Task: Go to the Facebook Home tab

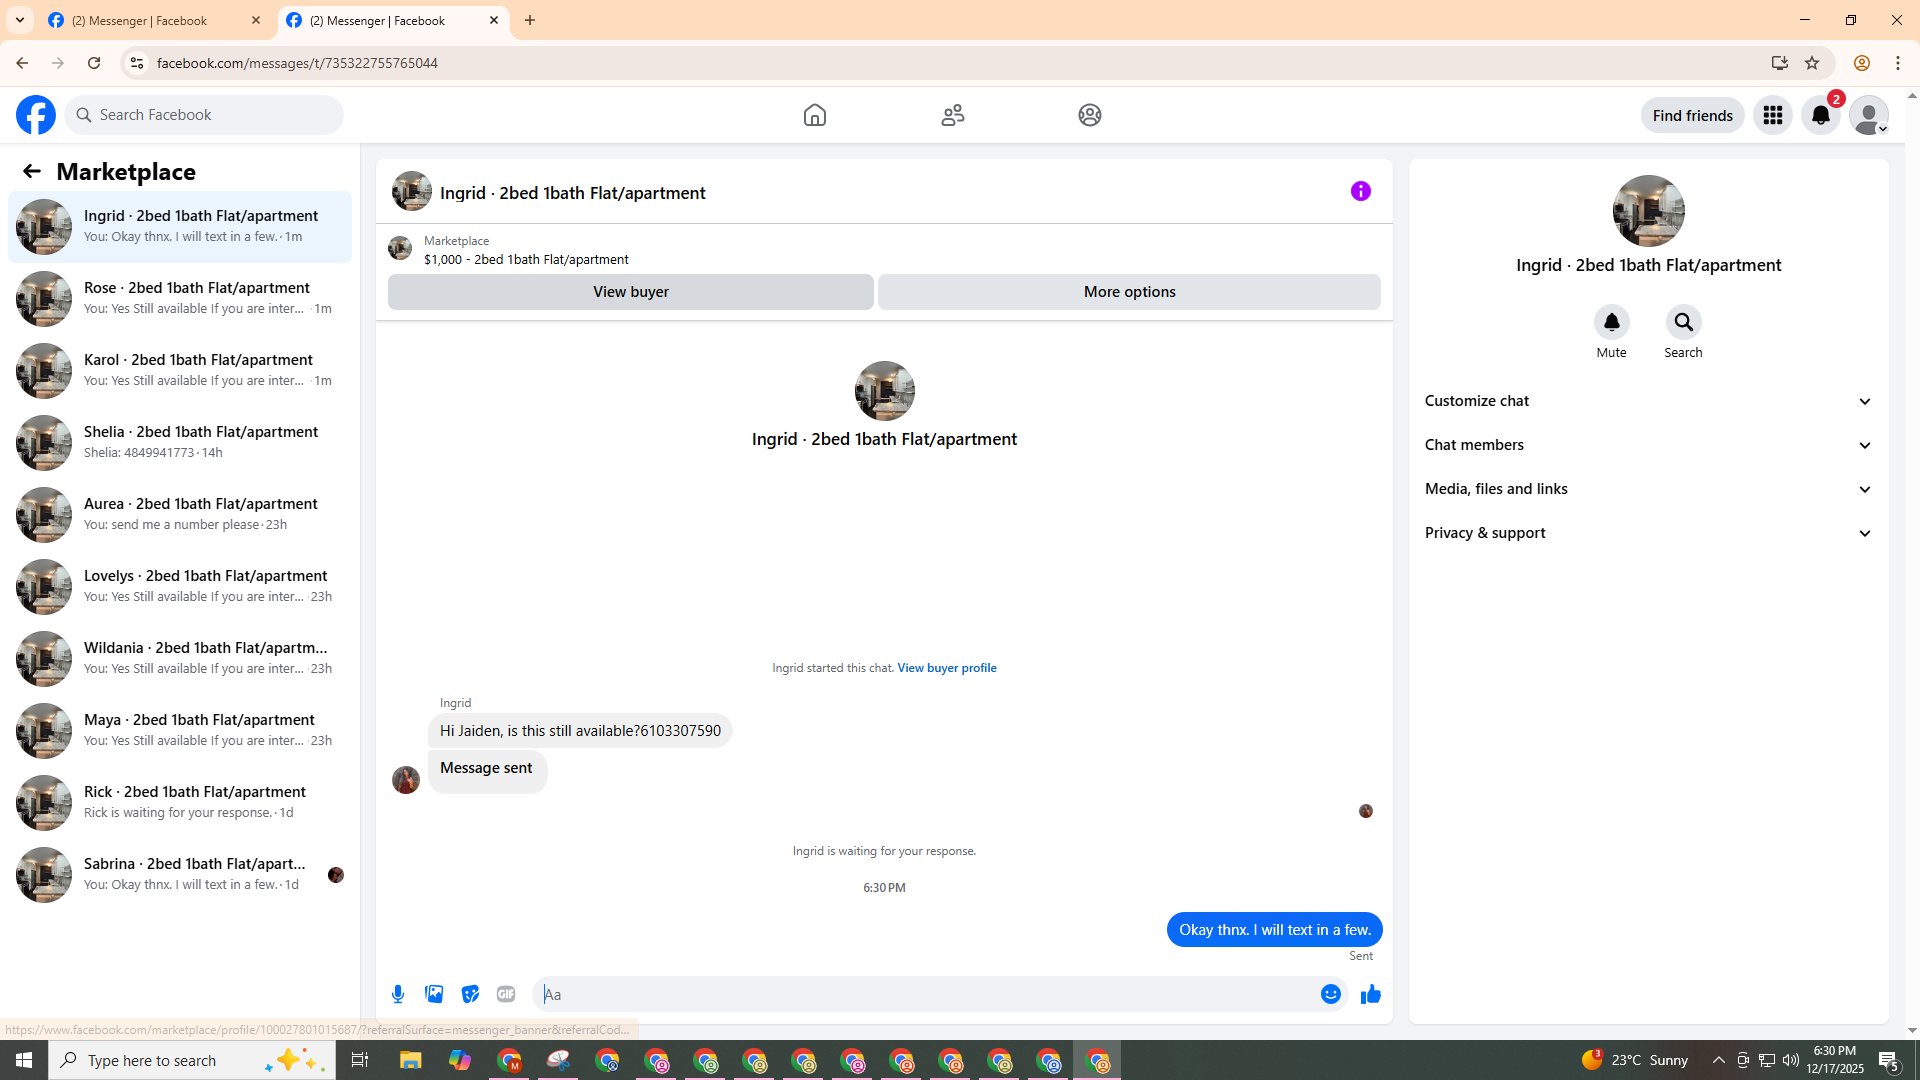Action: (814, 115)
